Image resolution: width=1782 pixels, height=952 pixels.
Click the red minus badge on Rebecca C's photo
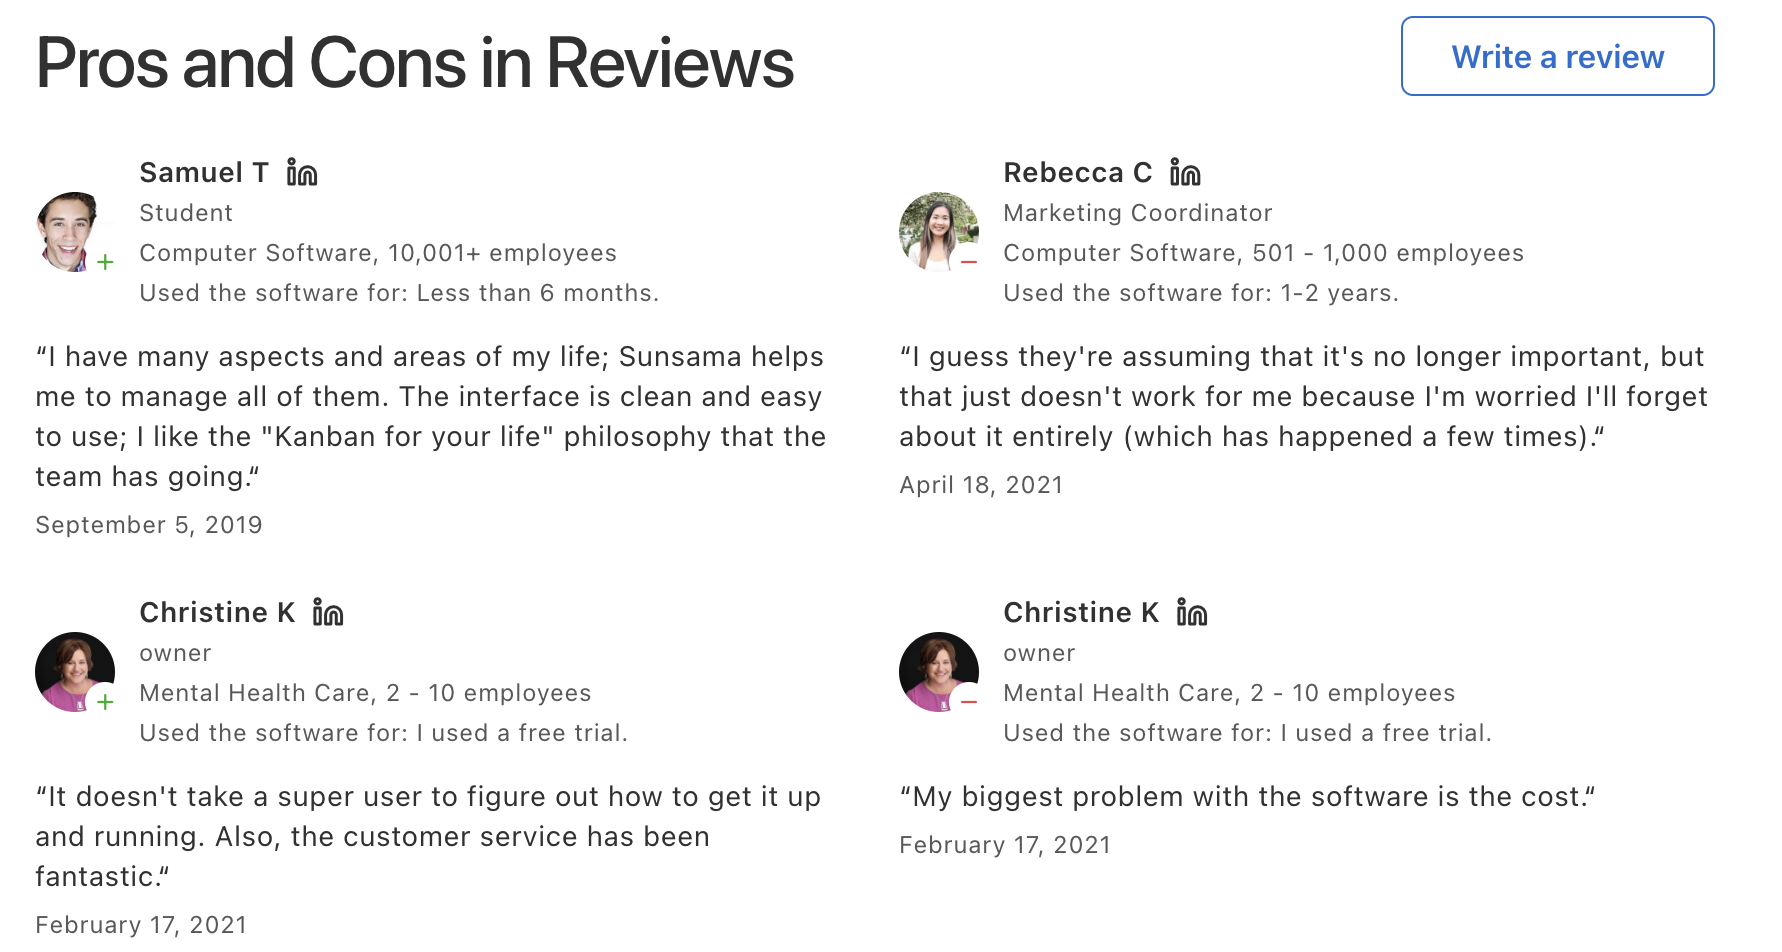[x=968, y=262]
